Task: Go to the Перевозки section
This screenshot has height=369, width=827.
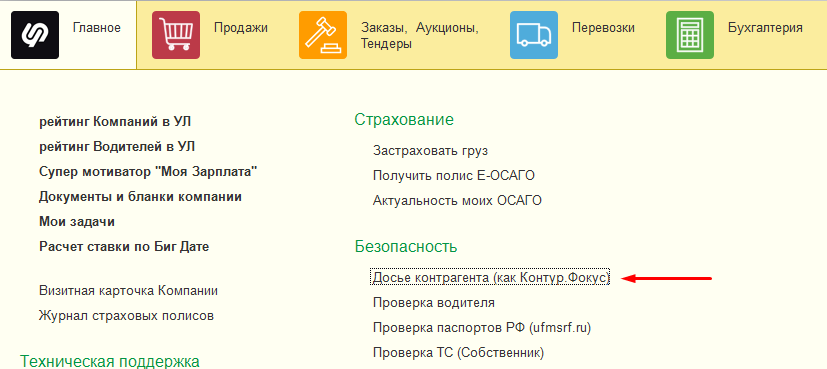Action: point(603,28)
